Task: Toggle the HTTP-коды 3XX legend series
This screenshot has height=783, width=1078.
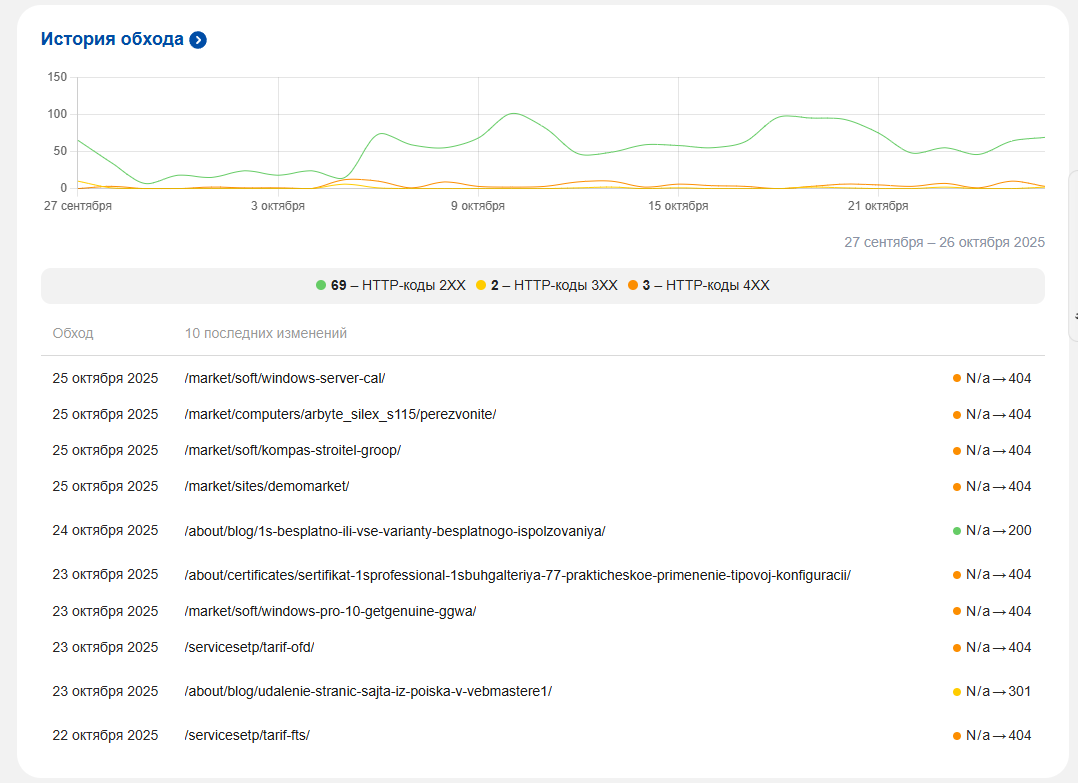Action: [x=554, y=285]
